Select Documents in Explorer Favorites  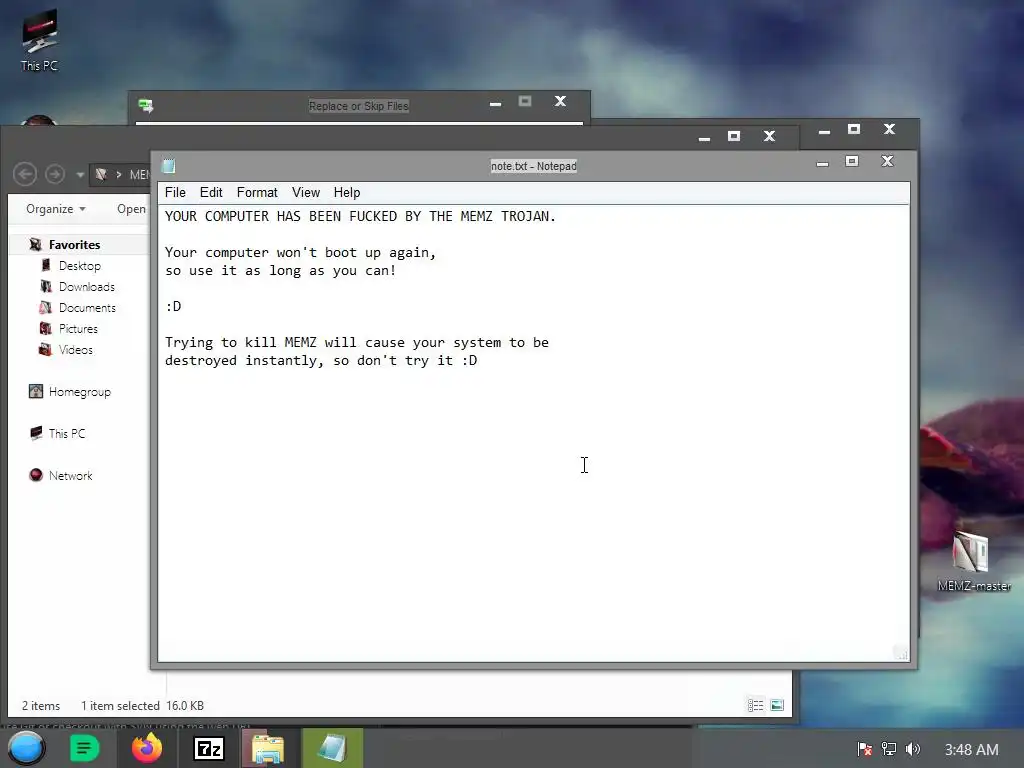pos(87,308)
